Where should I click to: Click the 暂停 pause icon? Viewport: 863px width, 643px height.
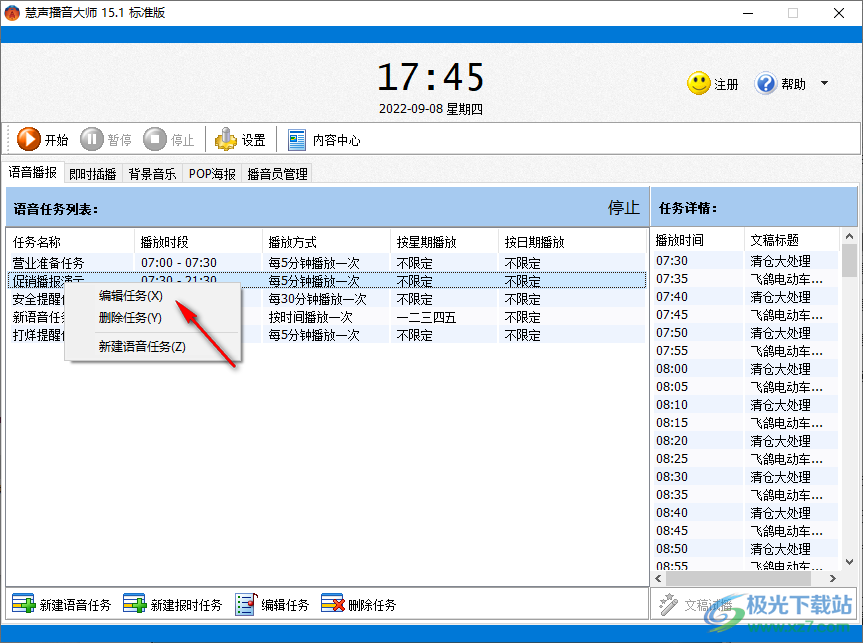pyautogui.click(x=90, y=139)
